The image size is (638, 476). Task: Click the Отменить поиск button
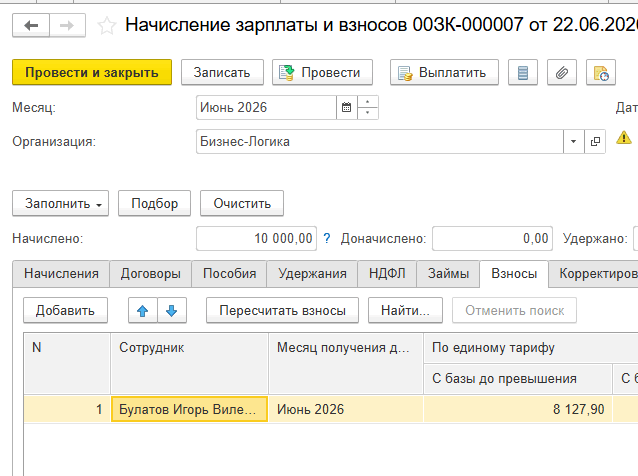coord(514,311)
